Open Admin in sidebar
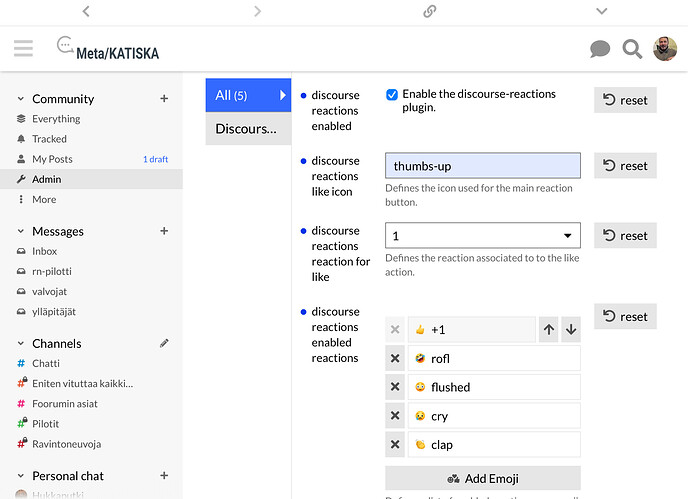 click(91, 179)
